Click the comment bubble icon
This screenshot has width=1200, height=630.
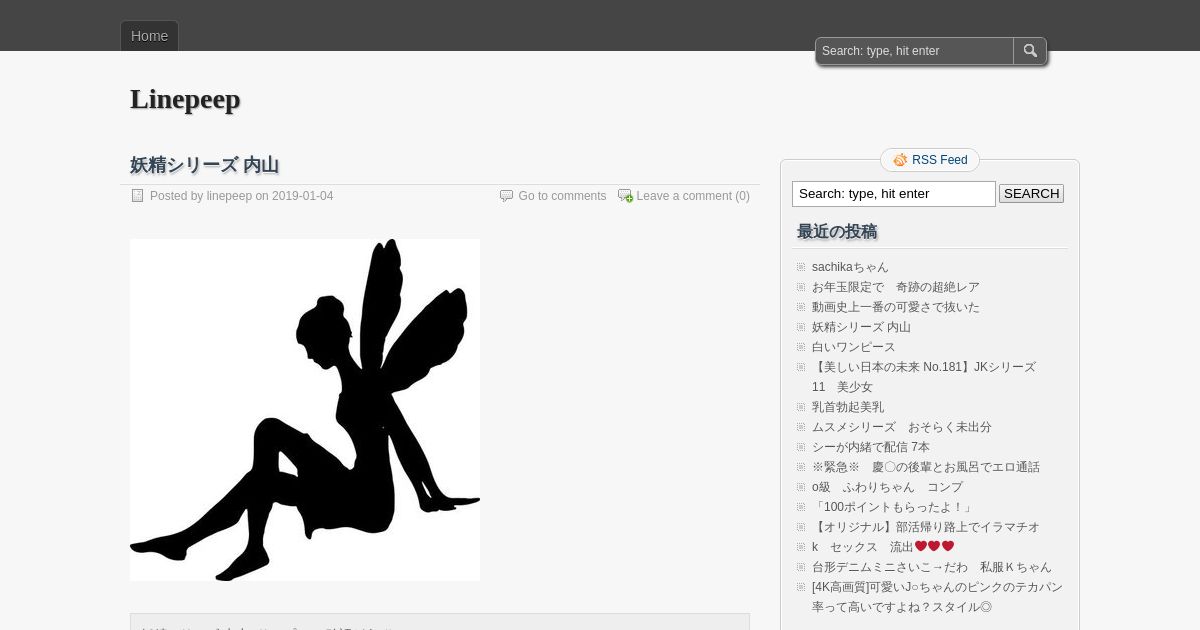click(507, 196)
